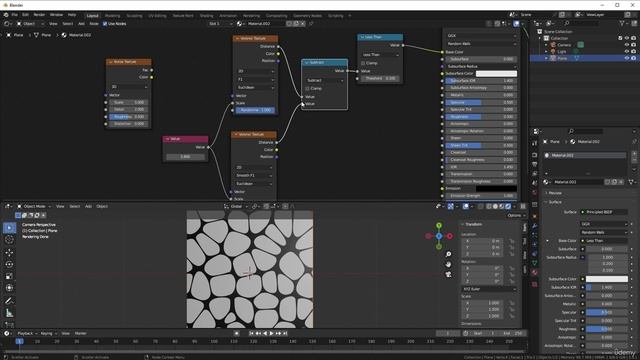Click the Value node's 5.800 field
The width and height of the screenshot is (640, 360).
pos(185,157)
